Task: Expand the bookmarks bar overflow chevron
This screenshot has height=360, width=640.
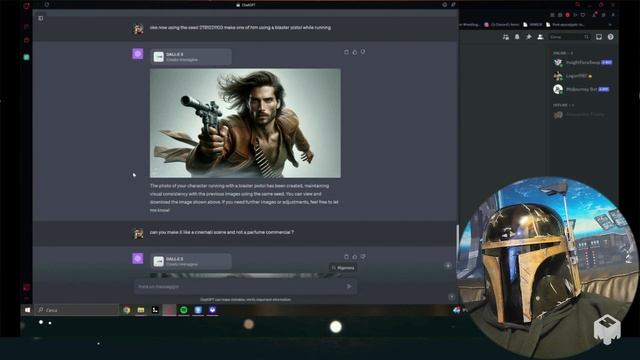Action: (610, 24)
